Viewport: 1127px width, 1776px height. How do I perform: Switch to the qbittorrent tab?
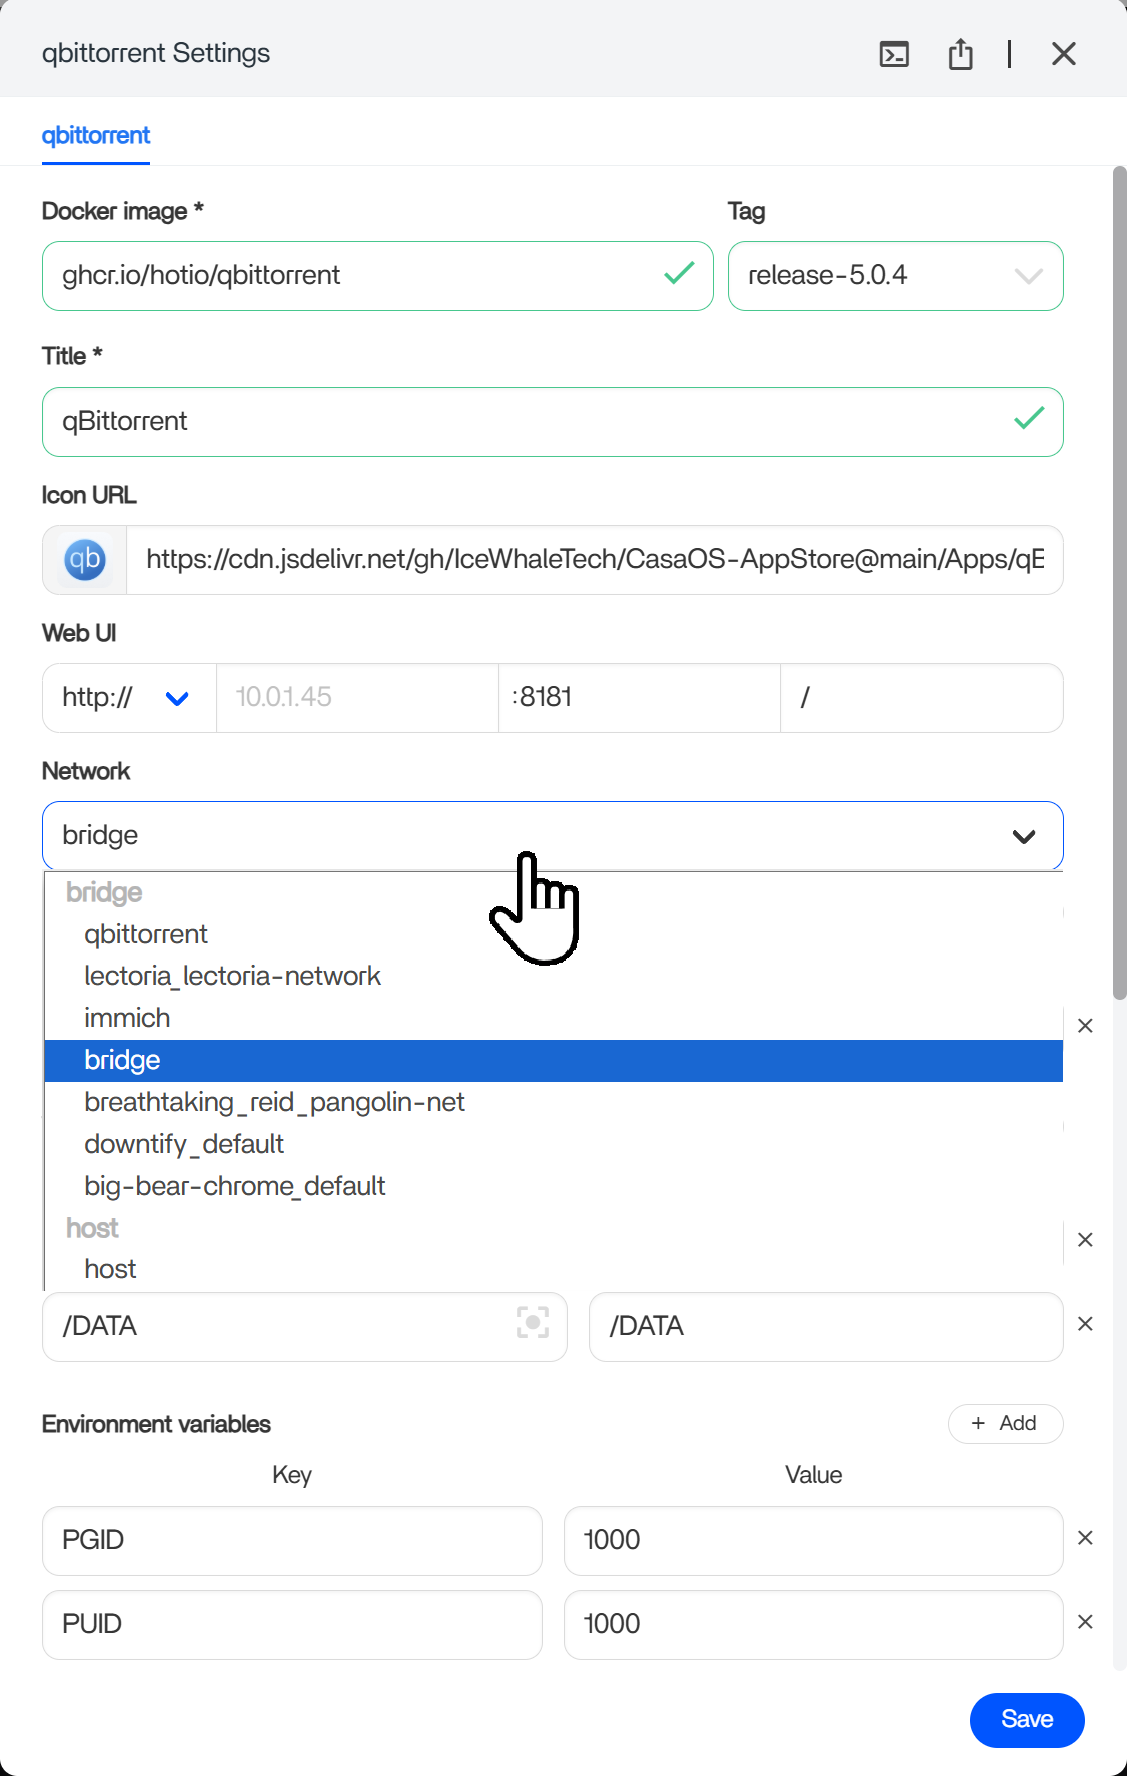[x=96, y=135]
